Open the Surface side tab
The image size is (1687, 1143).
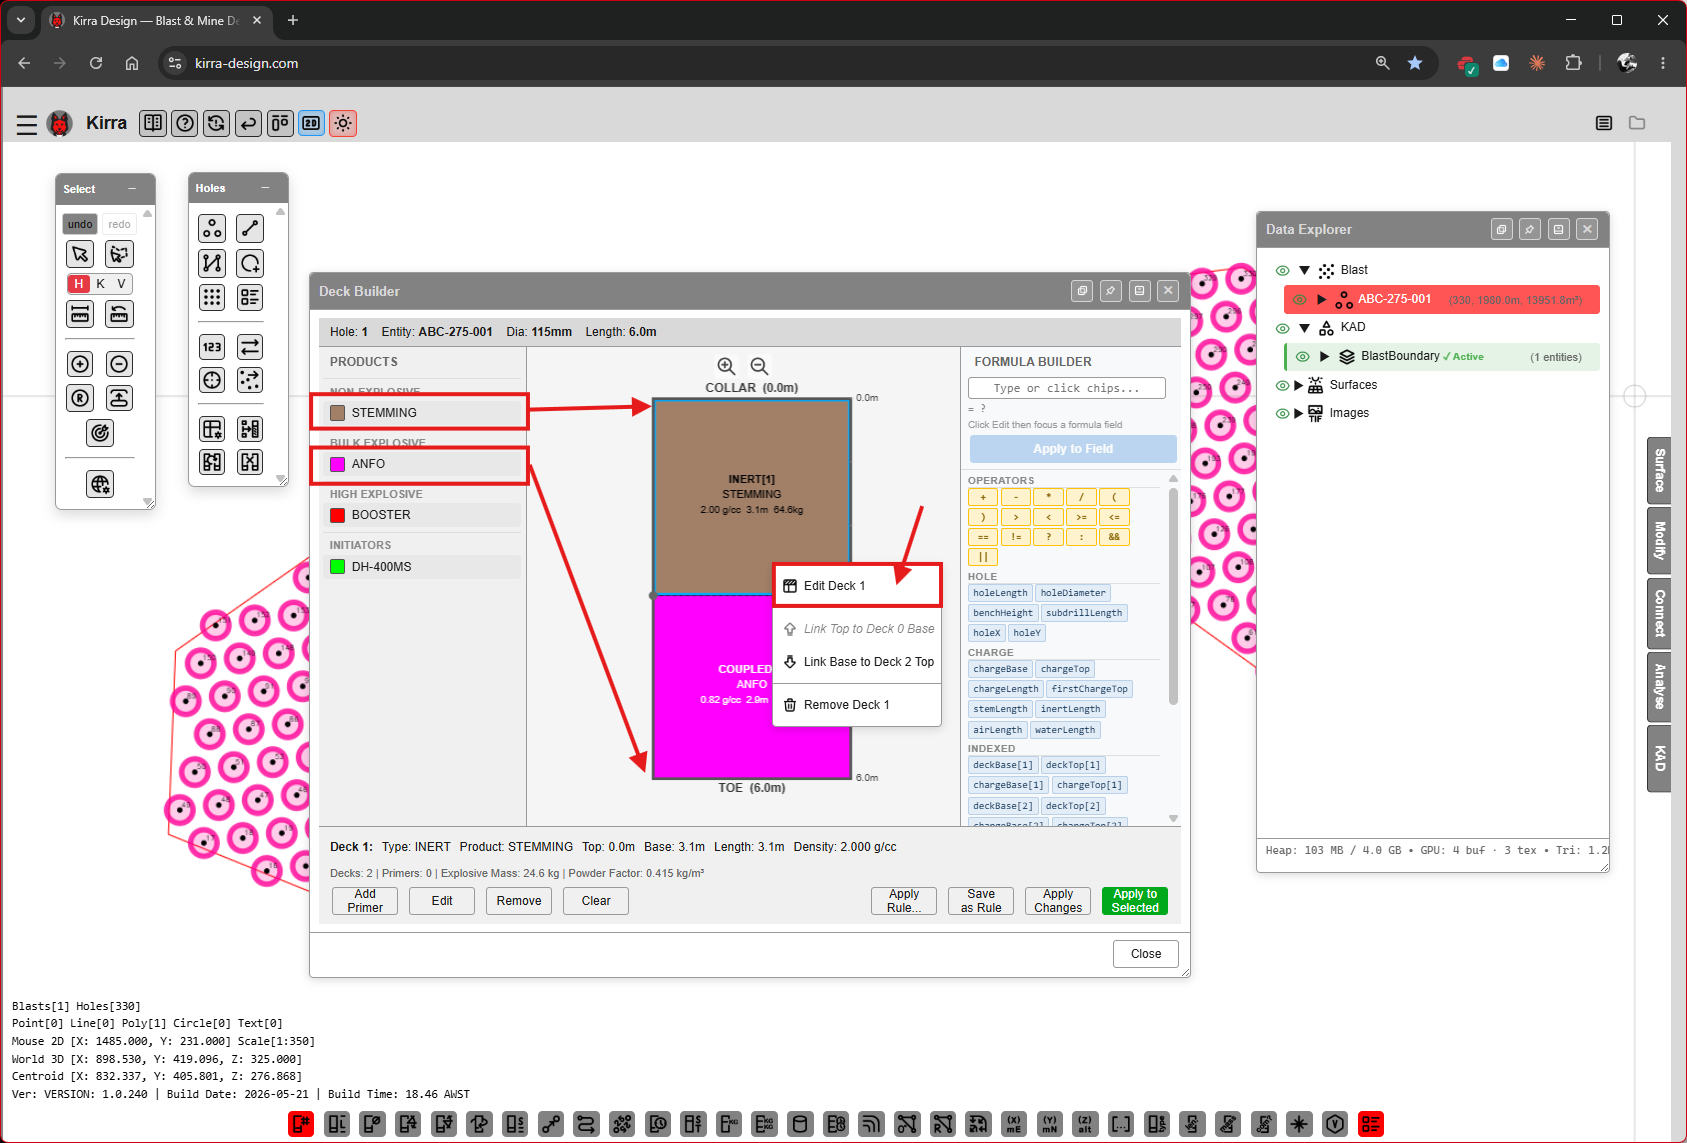pyautogui.click(x=1659, y=470)
